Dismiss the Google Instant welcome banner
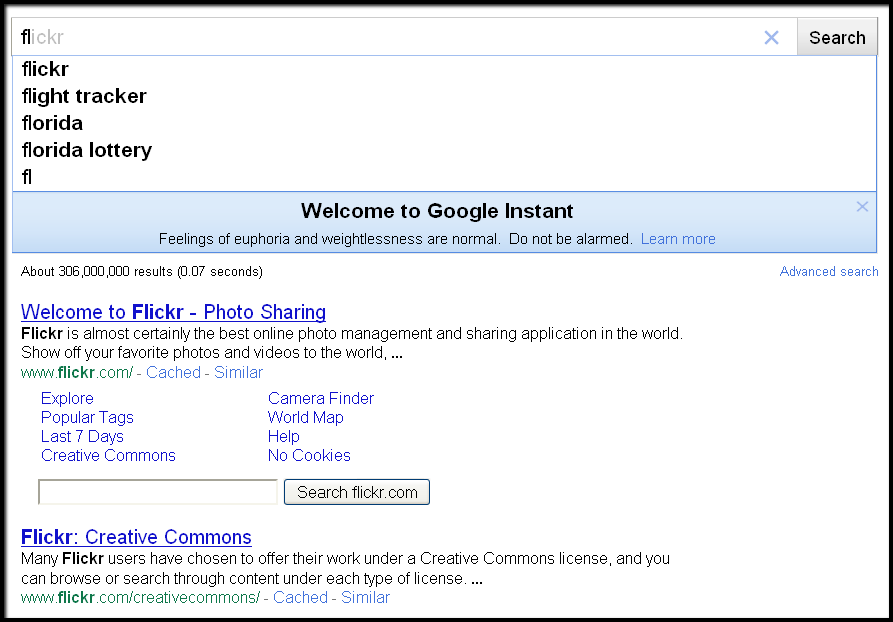The height and width of the screenshot is (622, 893). (x=862, y=207)
